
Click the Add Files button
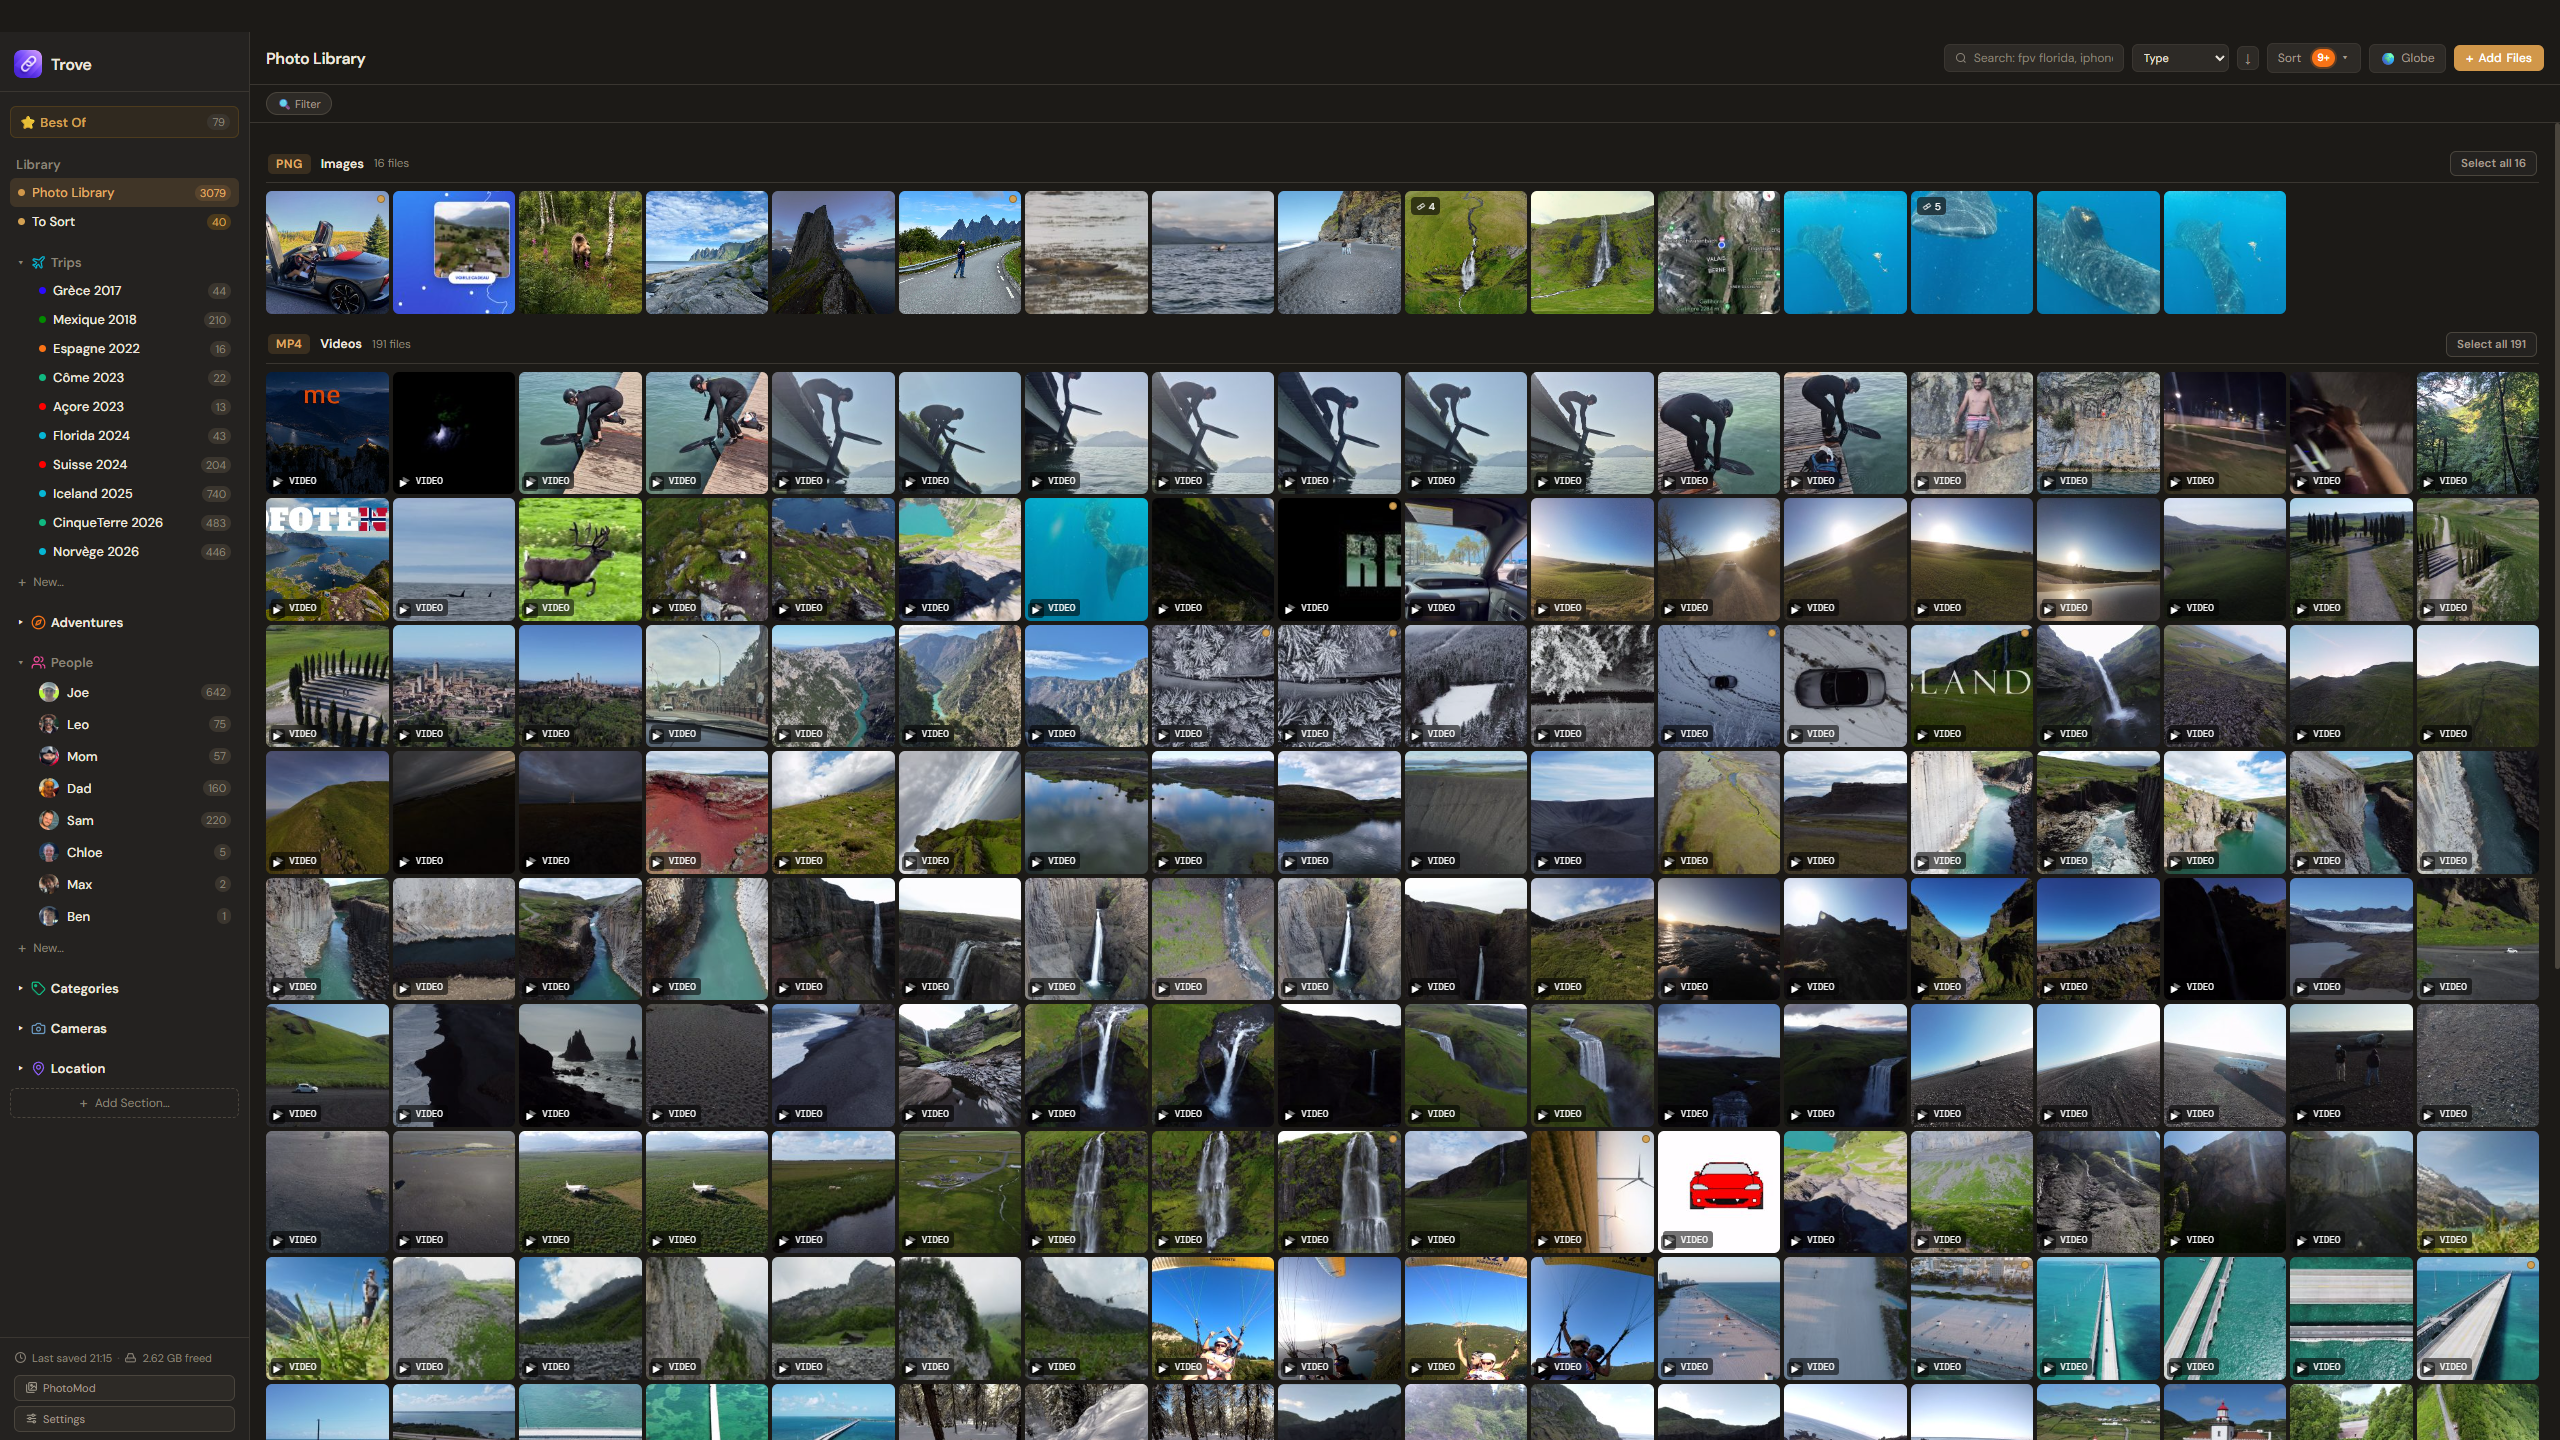coord(2498,58)
